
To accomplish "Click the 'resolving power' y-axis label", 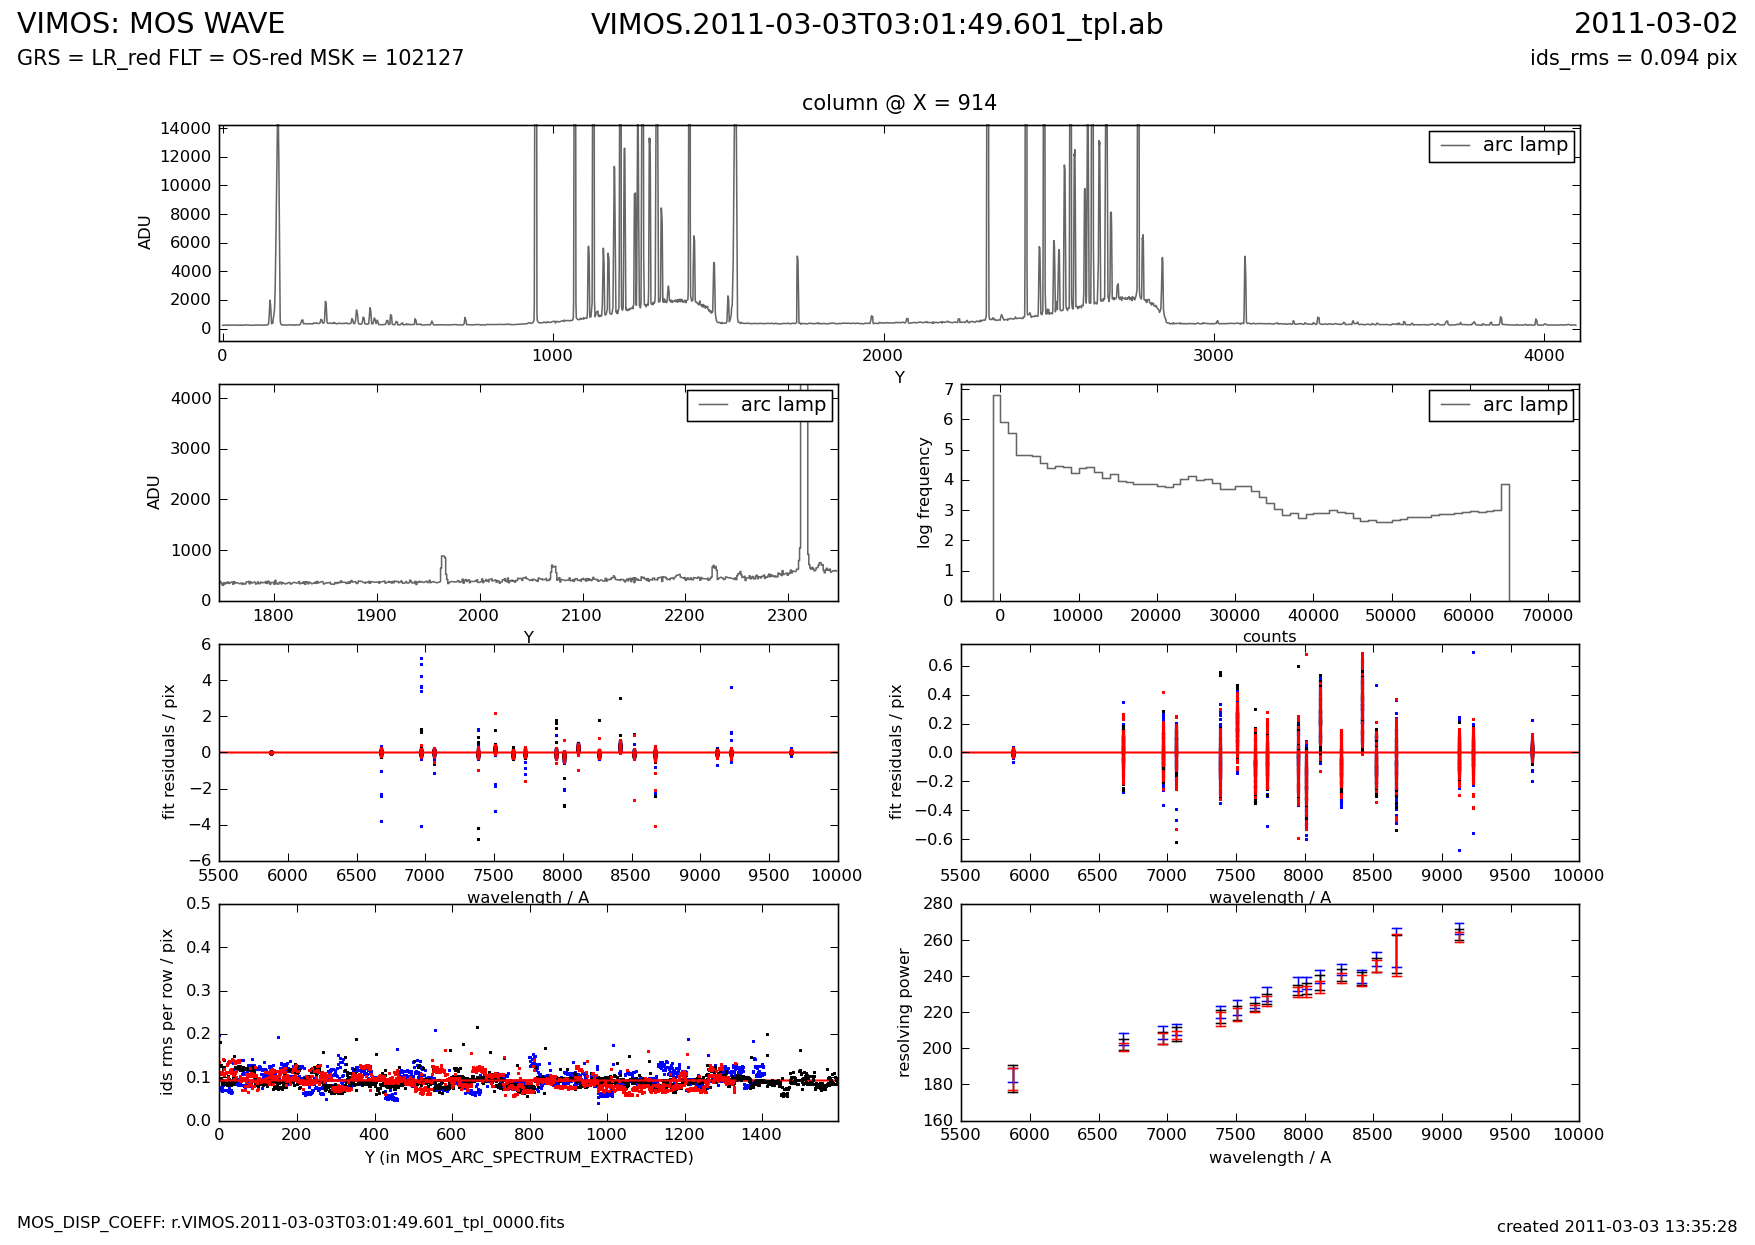I will pos(904,1012).
